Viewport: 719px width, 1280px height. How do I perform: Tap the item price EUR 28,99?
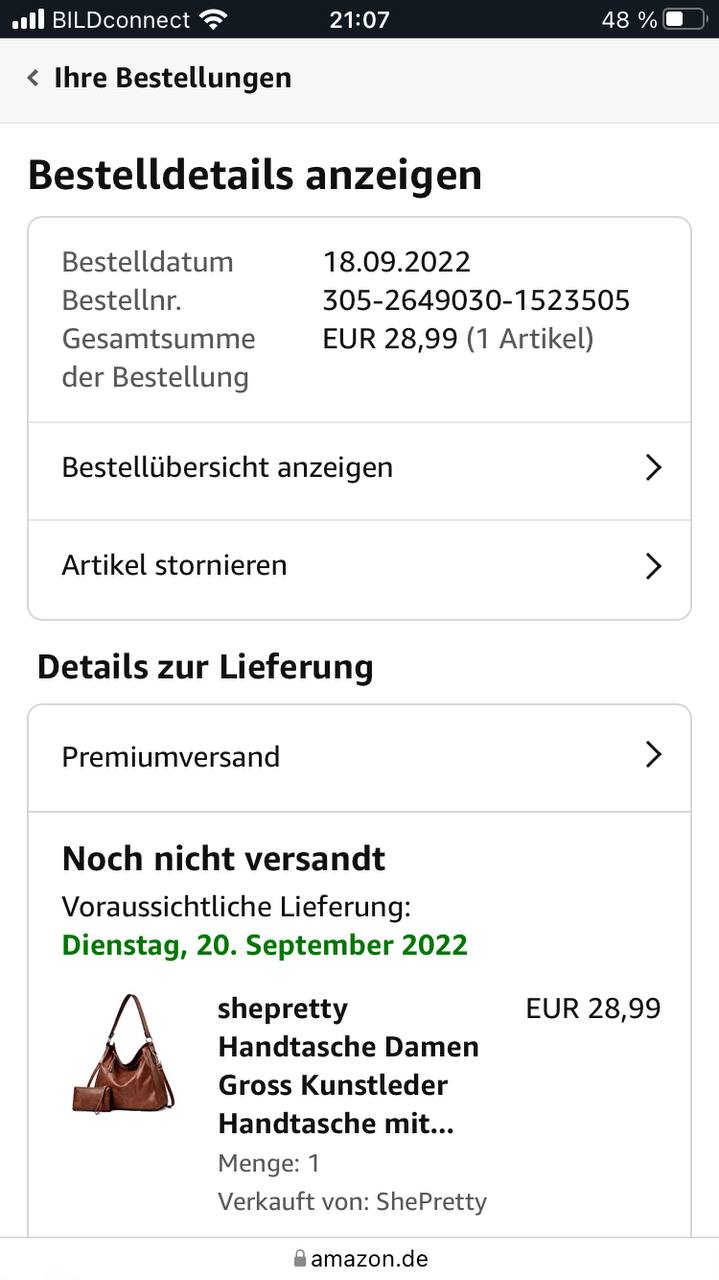tap(593, 1008)
